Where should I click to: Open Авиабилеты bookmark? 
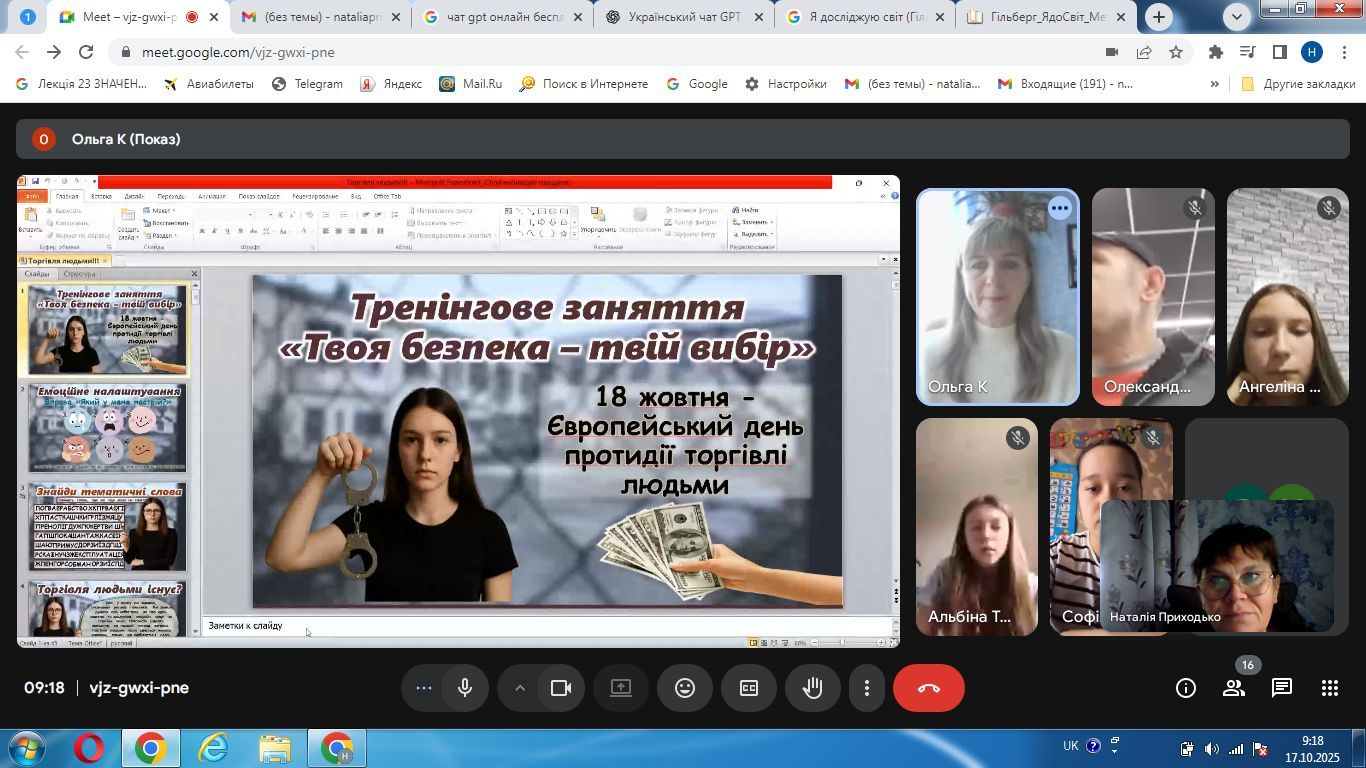209,84
